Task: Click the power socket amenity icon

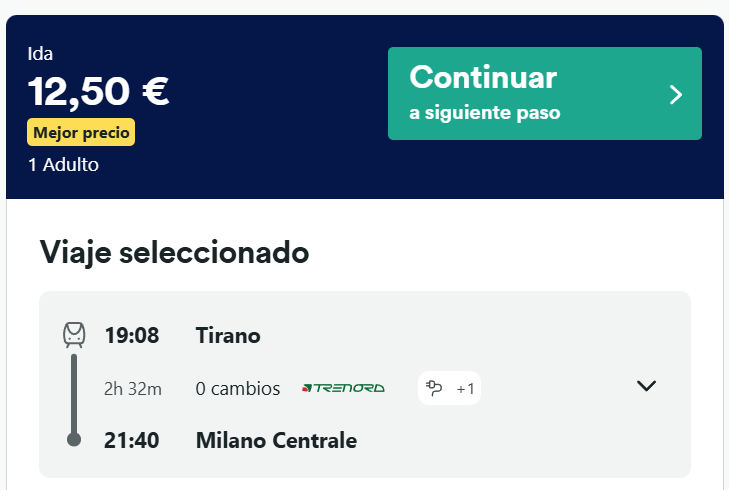Action: click(x=434, y=388)
